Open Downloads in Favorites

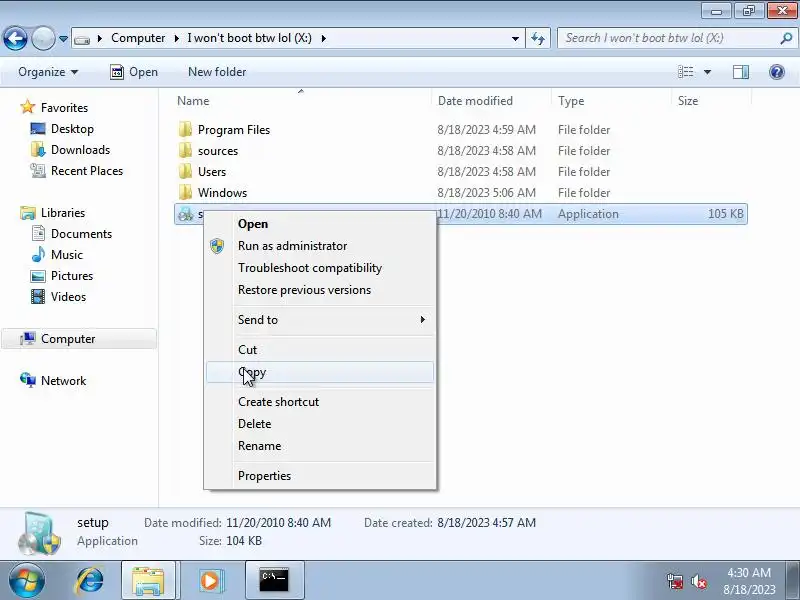click(81, 149)
